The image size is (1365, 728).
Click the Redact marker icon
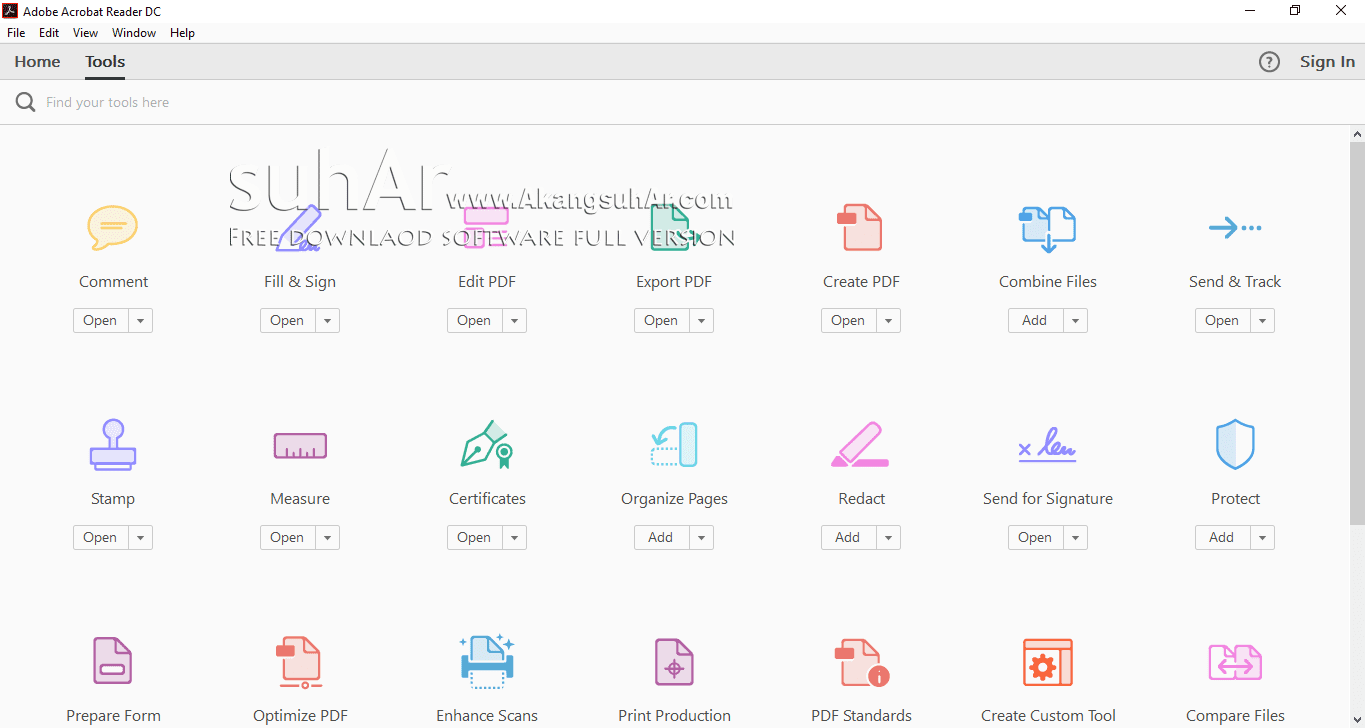[860, 445]
